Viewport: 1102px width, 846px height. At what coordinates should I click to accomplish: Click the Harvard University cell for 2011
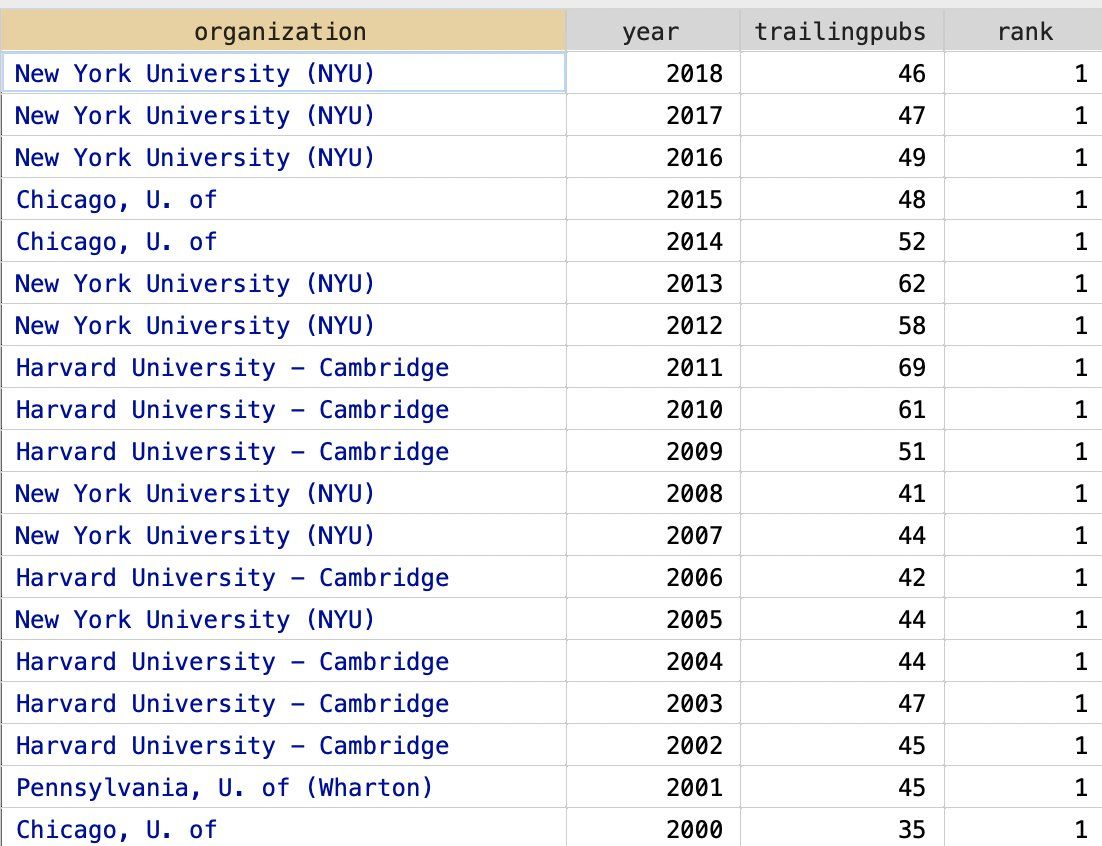tap(232, 368)
